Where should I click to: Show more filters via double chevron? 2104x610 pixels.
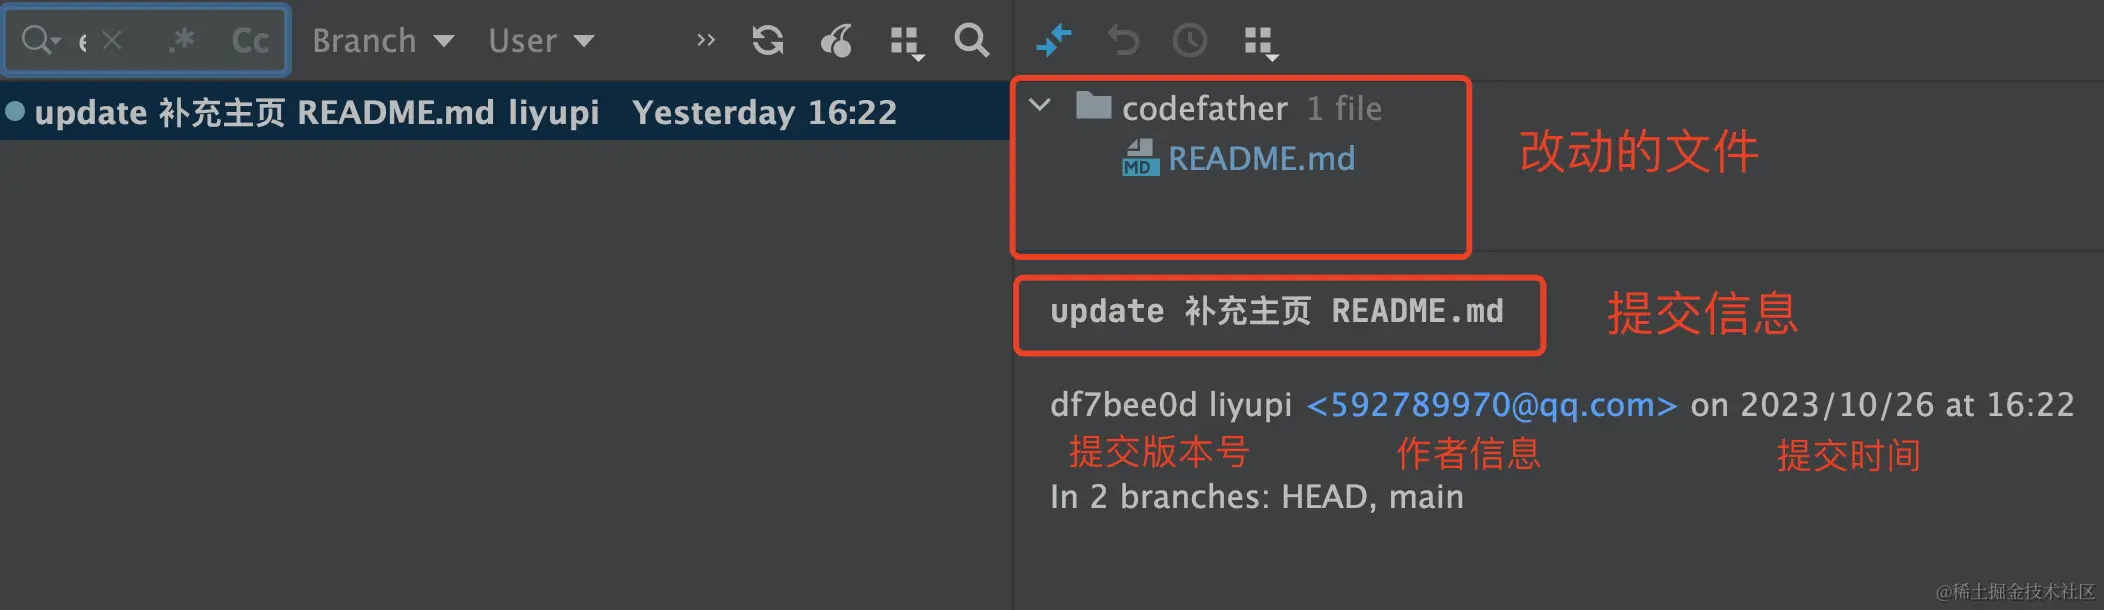point(706,41)
